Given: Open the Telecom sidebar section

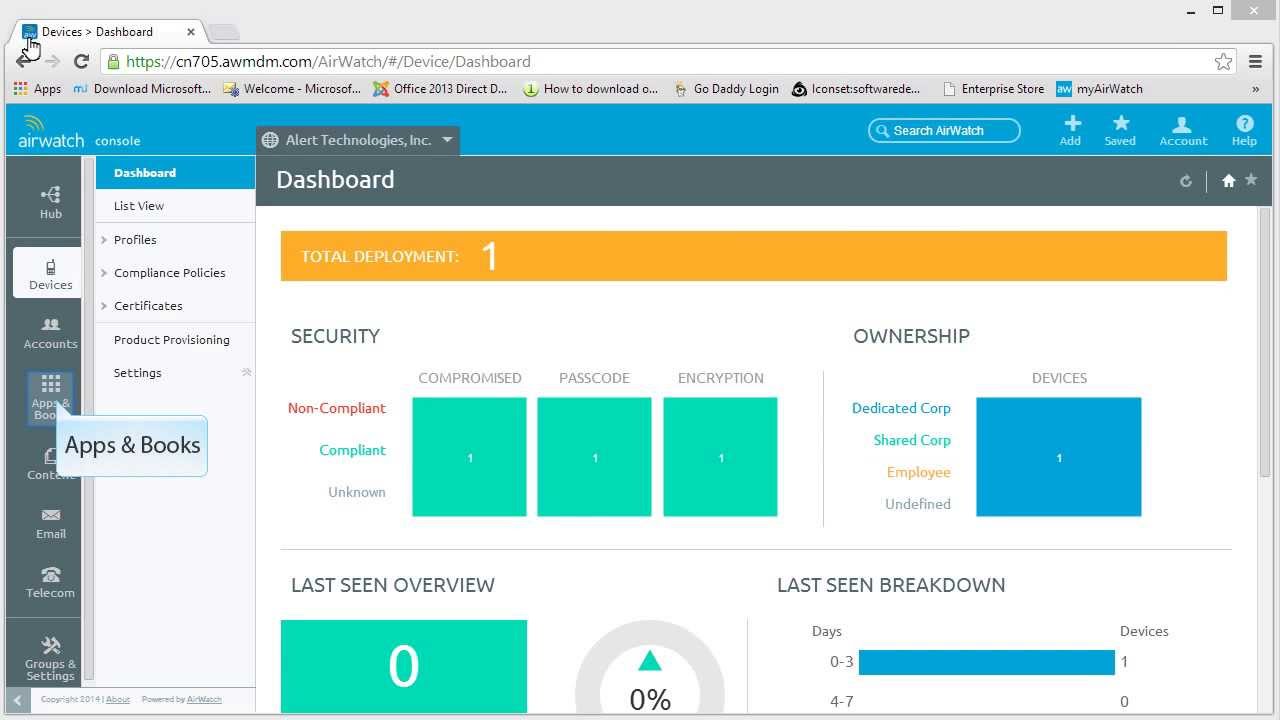Looking at the screenshot, I should (x=50, y=581).
